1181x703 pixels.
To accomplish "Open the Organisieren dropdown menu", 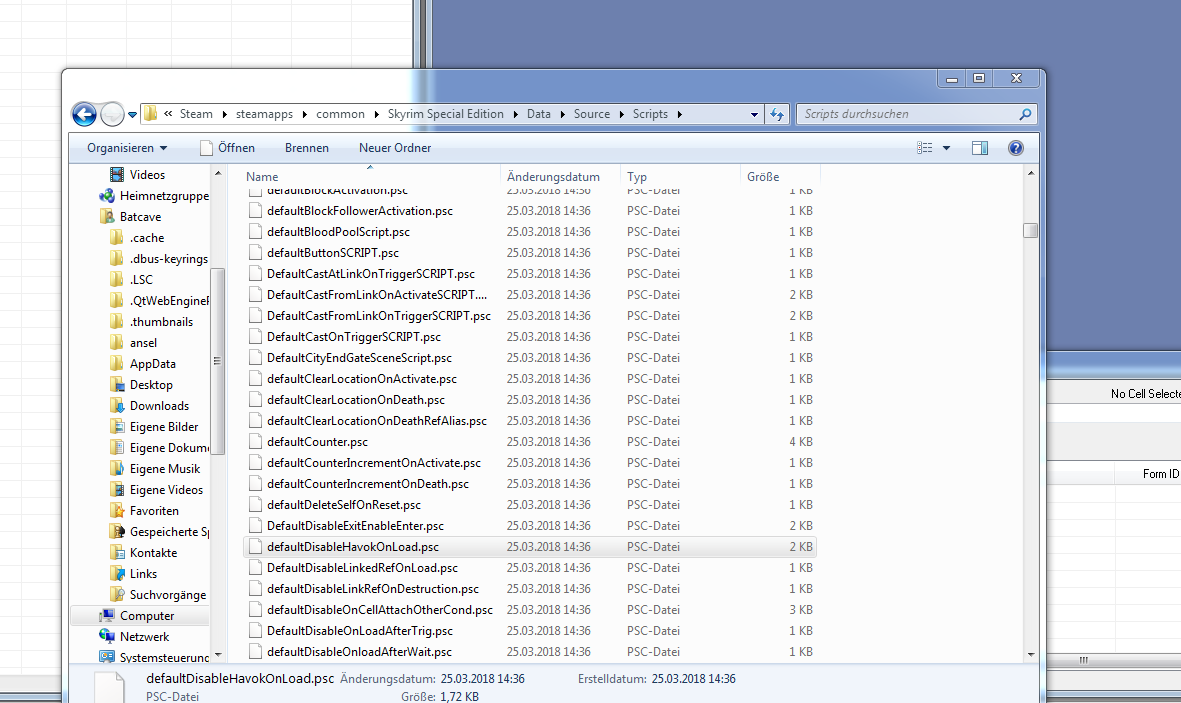I will click(127, 148).
